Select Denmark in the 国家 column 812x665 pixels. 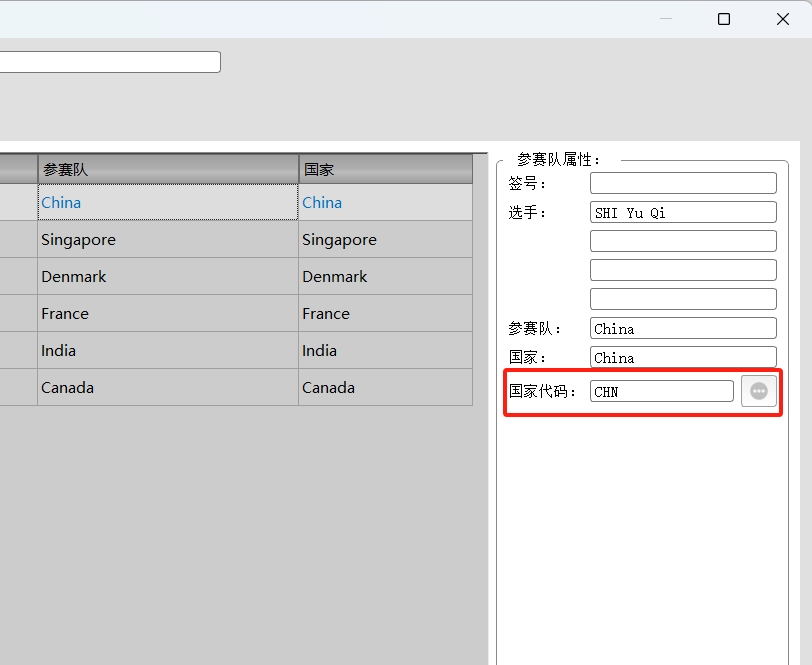pos(334,277)
